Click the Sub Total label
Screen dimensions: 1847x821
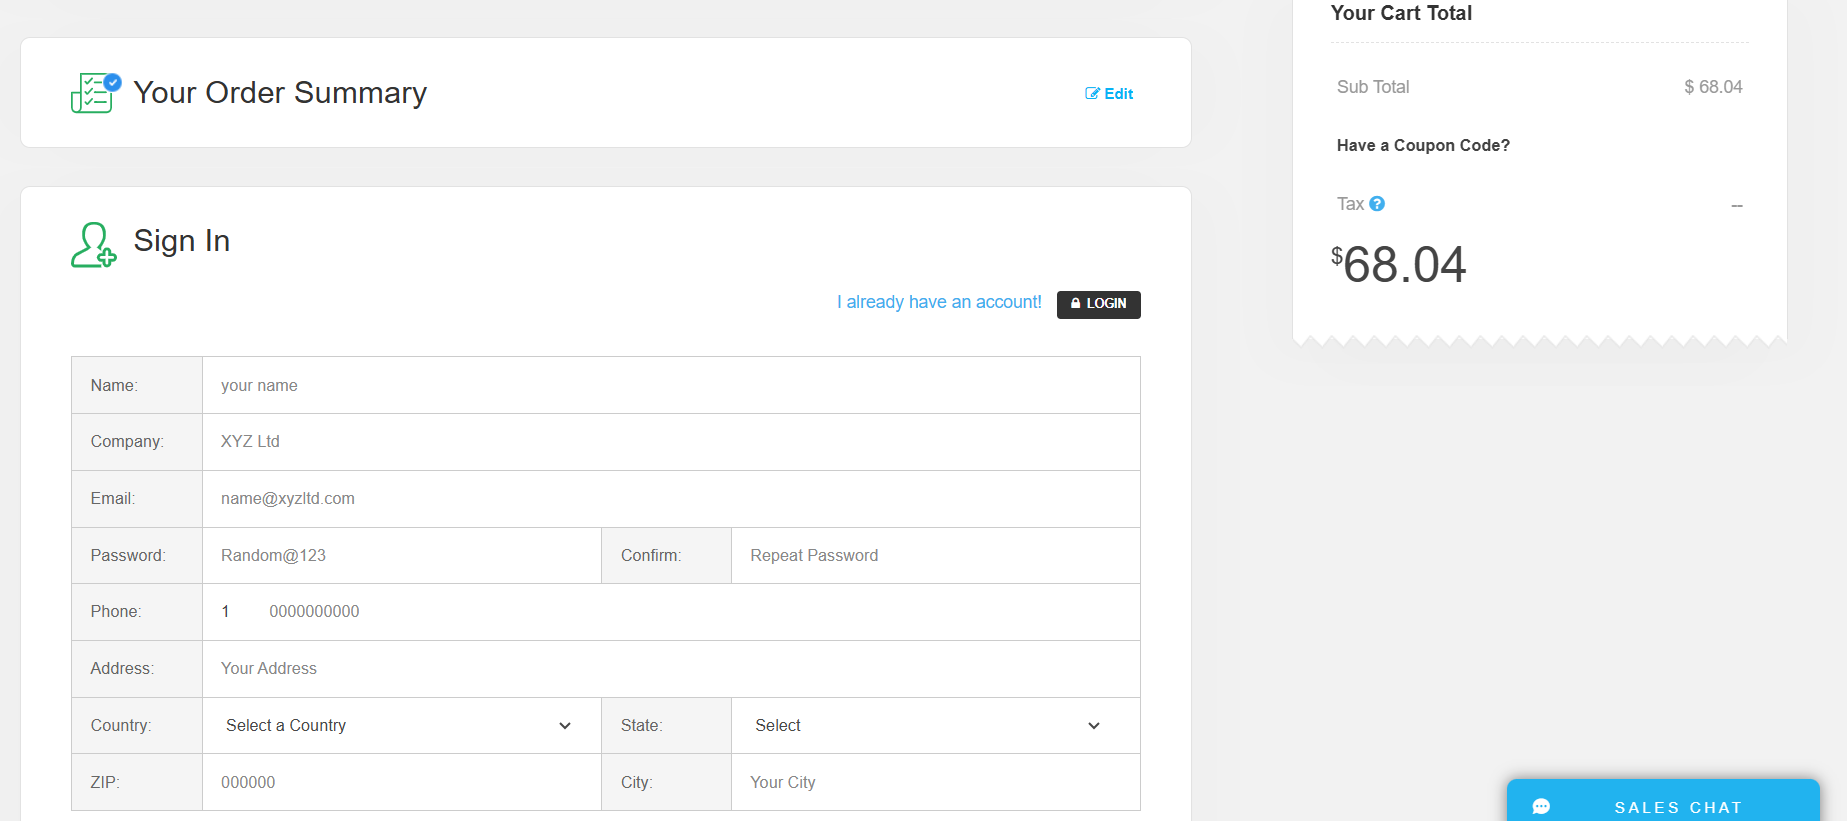(x=1373, y=87)
